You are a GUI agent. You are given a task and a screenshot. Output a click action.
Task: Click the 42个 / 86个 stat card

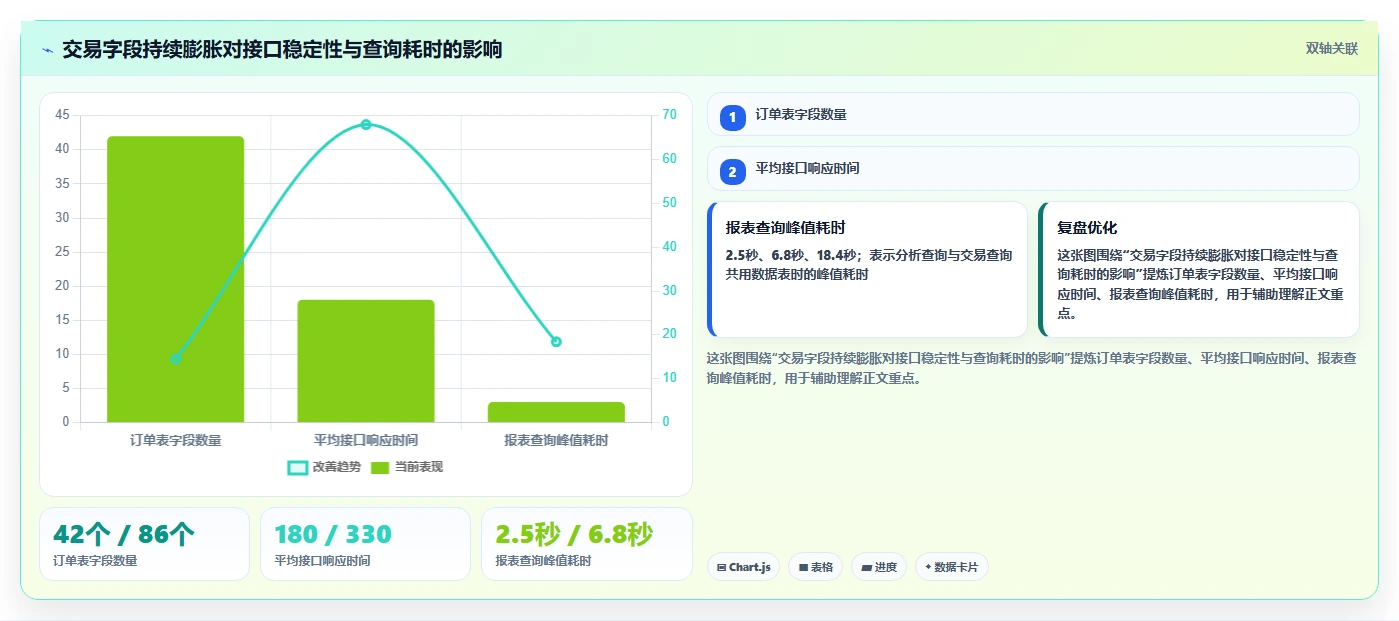(x=144, y=544)
